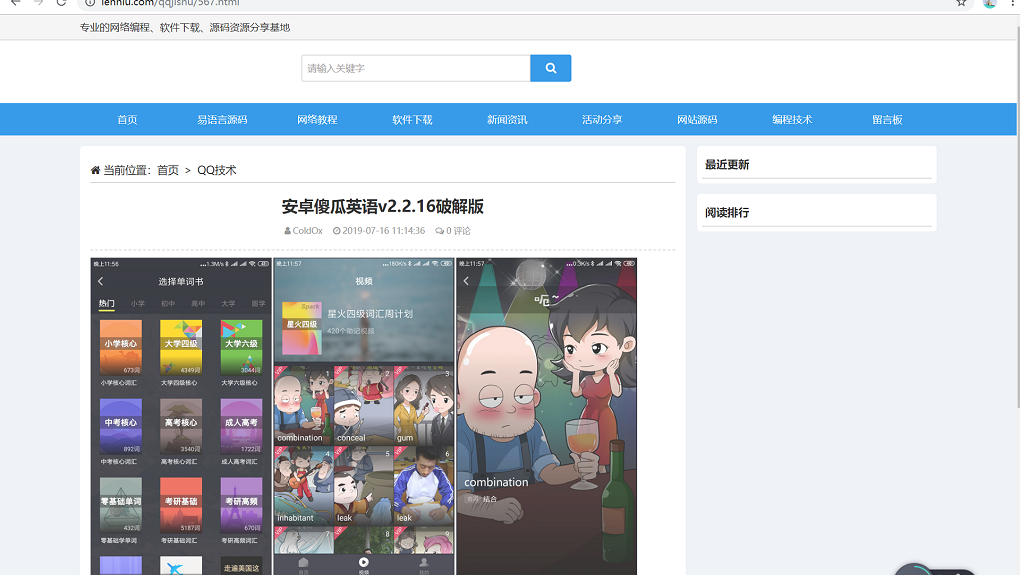Open the 留言板 navigation item

click(x=887, y=120)
